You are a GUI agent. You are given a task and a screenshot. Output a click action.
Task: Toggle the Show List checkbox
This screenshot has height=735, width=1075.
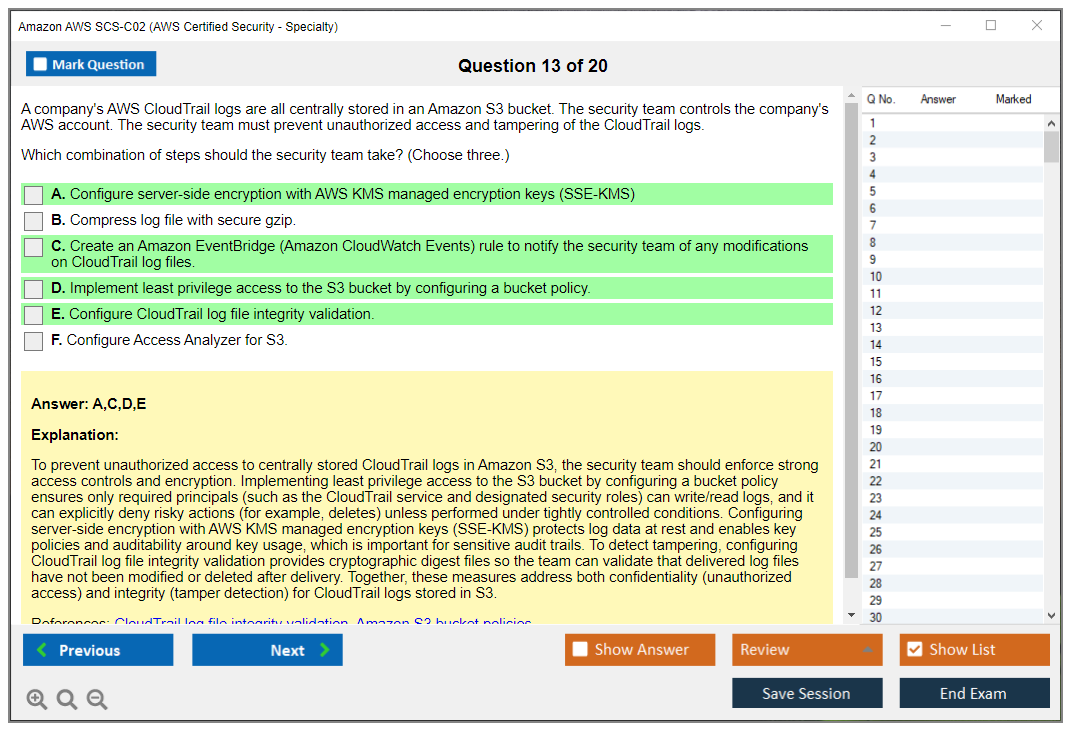[914, 650]
